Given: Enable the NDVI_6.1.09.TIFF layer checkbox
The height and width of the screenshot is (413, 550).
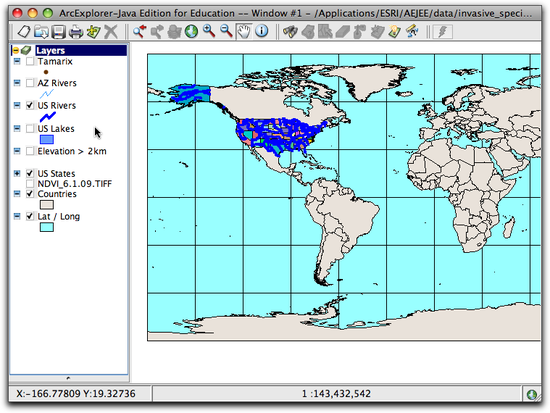Looking at the screenshot, I should (x=30, y=184).
